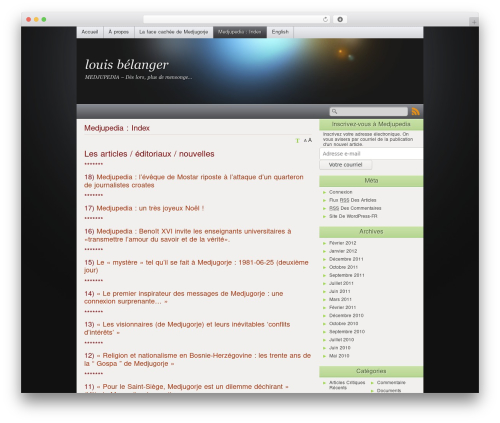Open the Février 2011 archive
This screenshot has width=500, height=423.
(x=342, y=307)
